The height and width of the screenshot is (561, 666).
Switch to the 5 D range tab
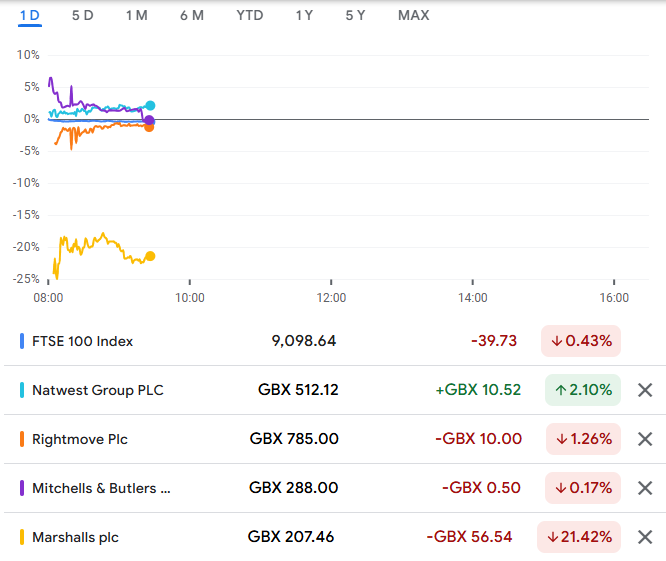pyautogui.click(x=82, y=16)
